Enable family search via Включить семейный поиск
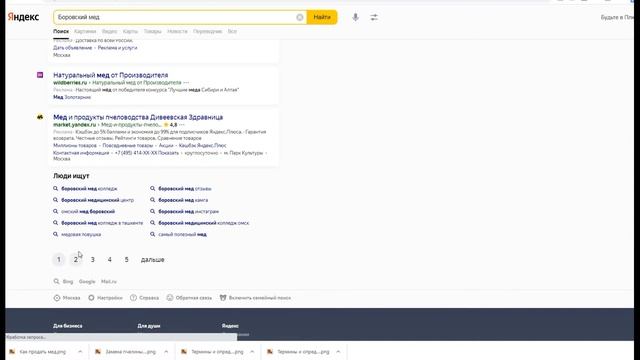This screenshot has width=640, height=360. (x=256, y=298)
